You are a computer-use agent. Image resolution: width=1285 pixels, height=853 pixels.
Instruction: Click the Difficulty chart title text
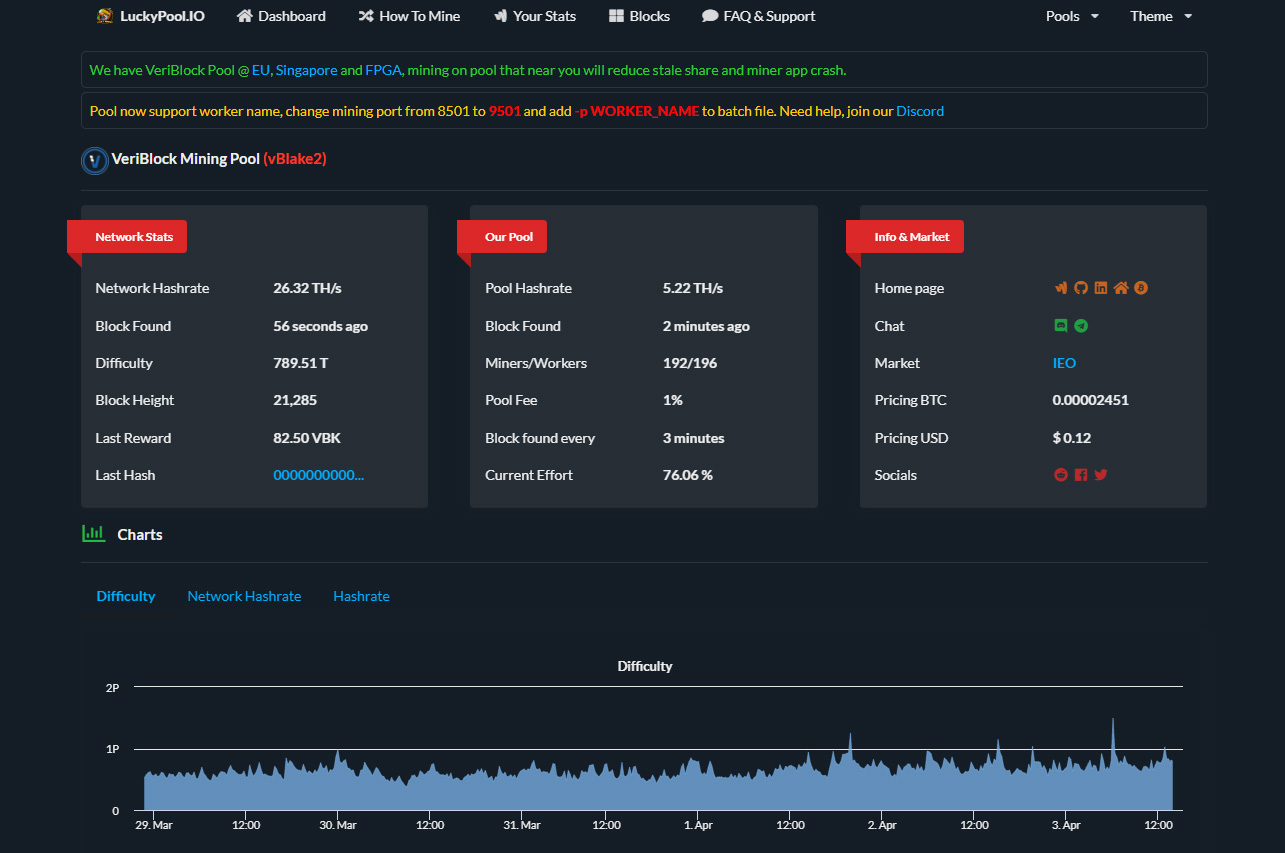pyautogui.click(x=645, y=666)
